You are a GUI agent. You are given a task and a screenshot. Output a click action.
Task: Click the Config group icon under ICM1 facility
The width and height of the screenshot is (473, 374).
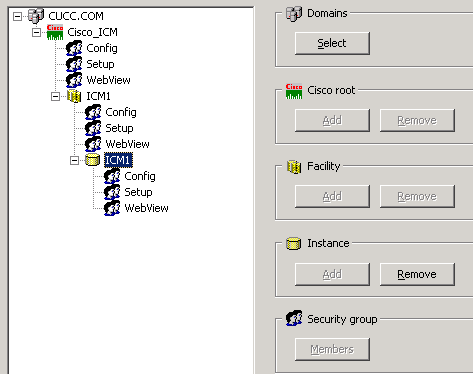click(93, 112)
